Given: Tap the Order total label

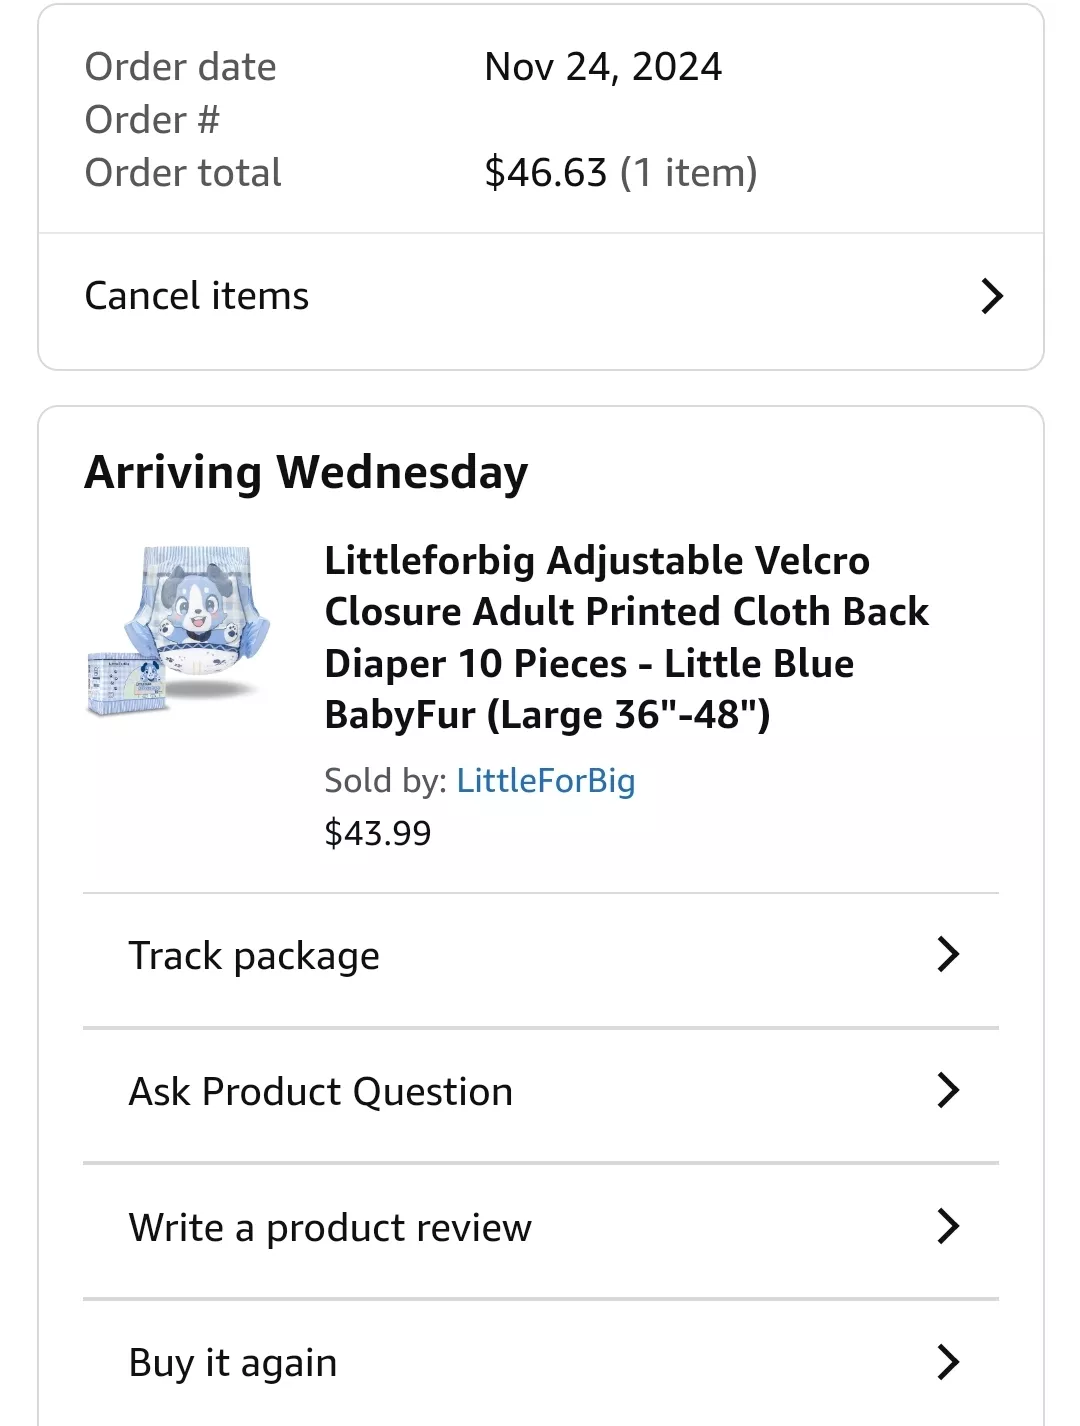Looking at the screenshot, I should [x=183, y=173].
